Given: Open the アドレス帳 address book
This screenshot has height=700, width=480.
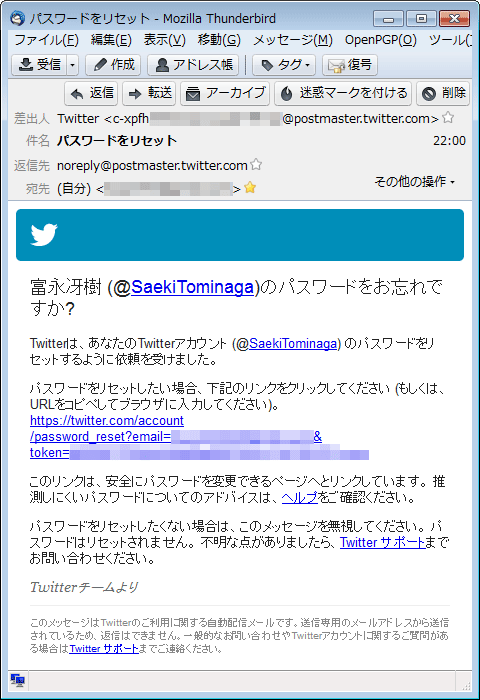Looking at the screenshot, I should (193, 65).
